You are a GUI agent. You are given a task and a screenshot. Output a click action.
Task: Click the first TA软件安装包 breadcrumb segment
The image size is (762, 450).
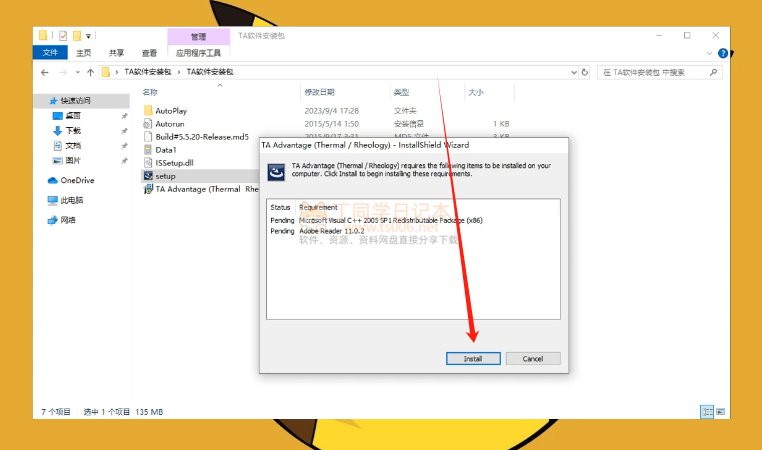click(148, 72)
